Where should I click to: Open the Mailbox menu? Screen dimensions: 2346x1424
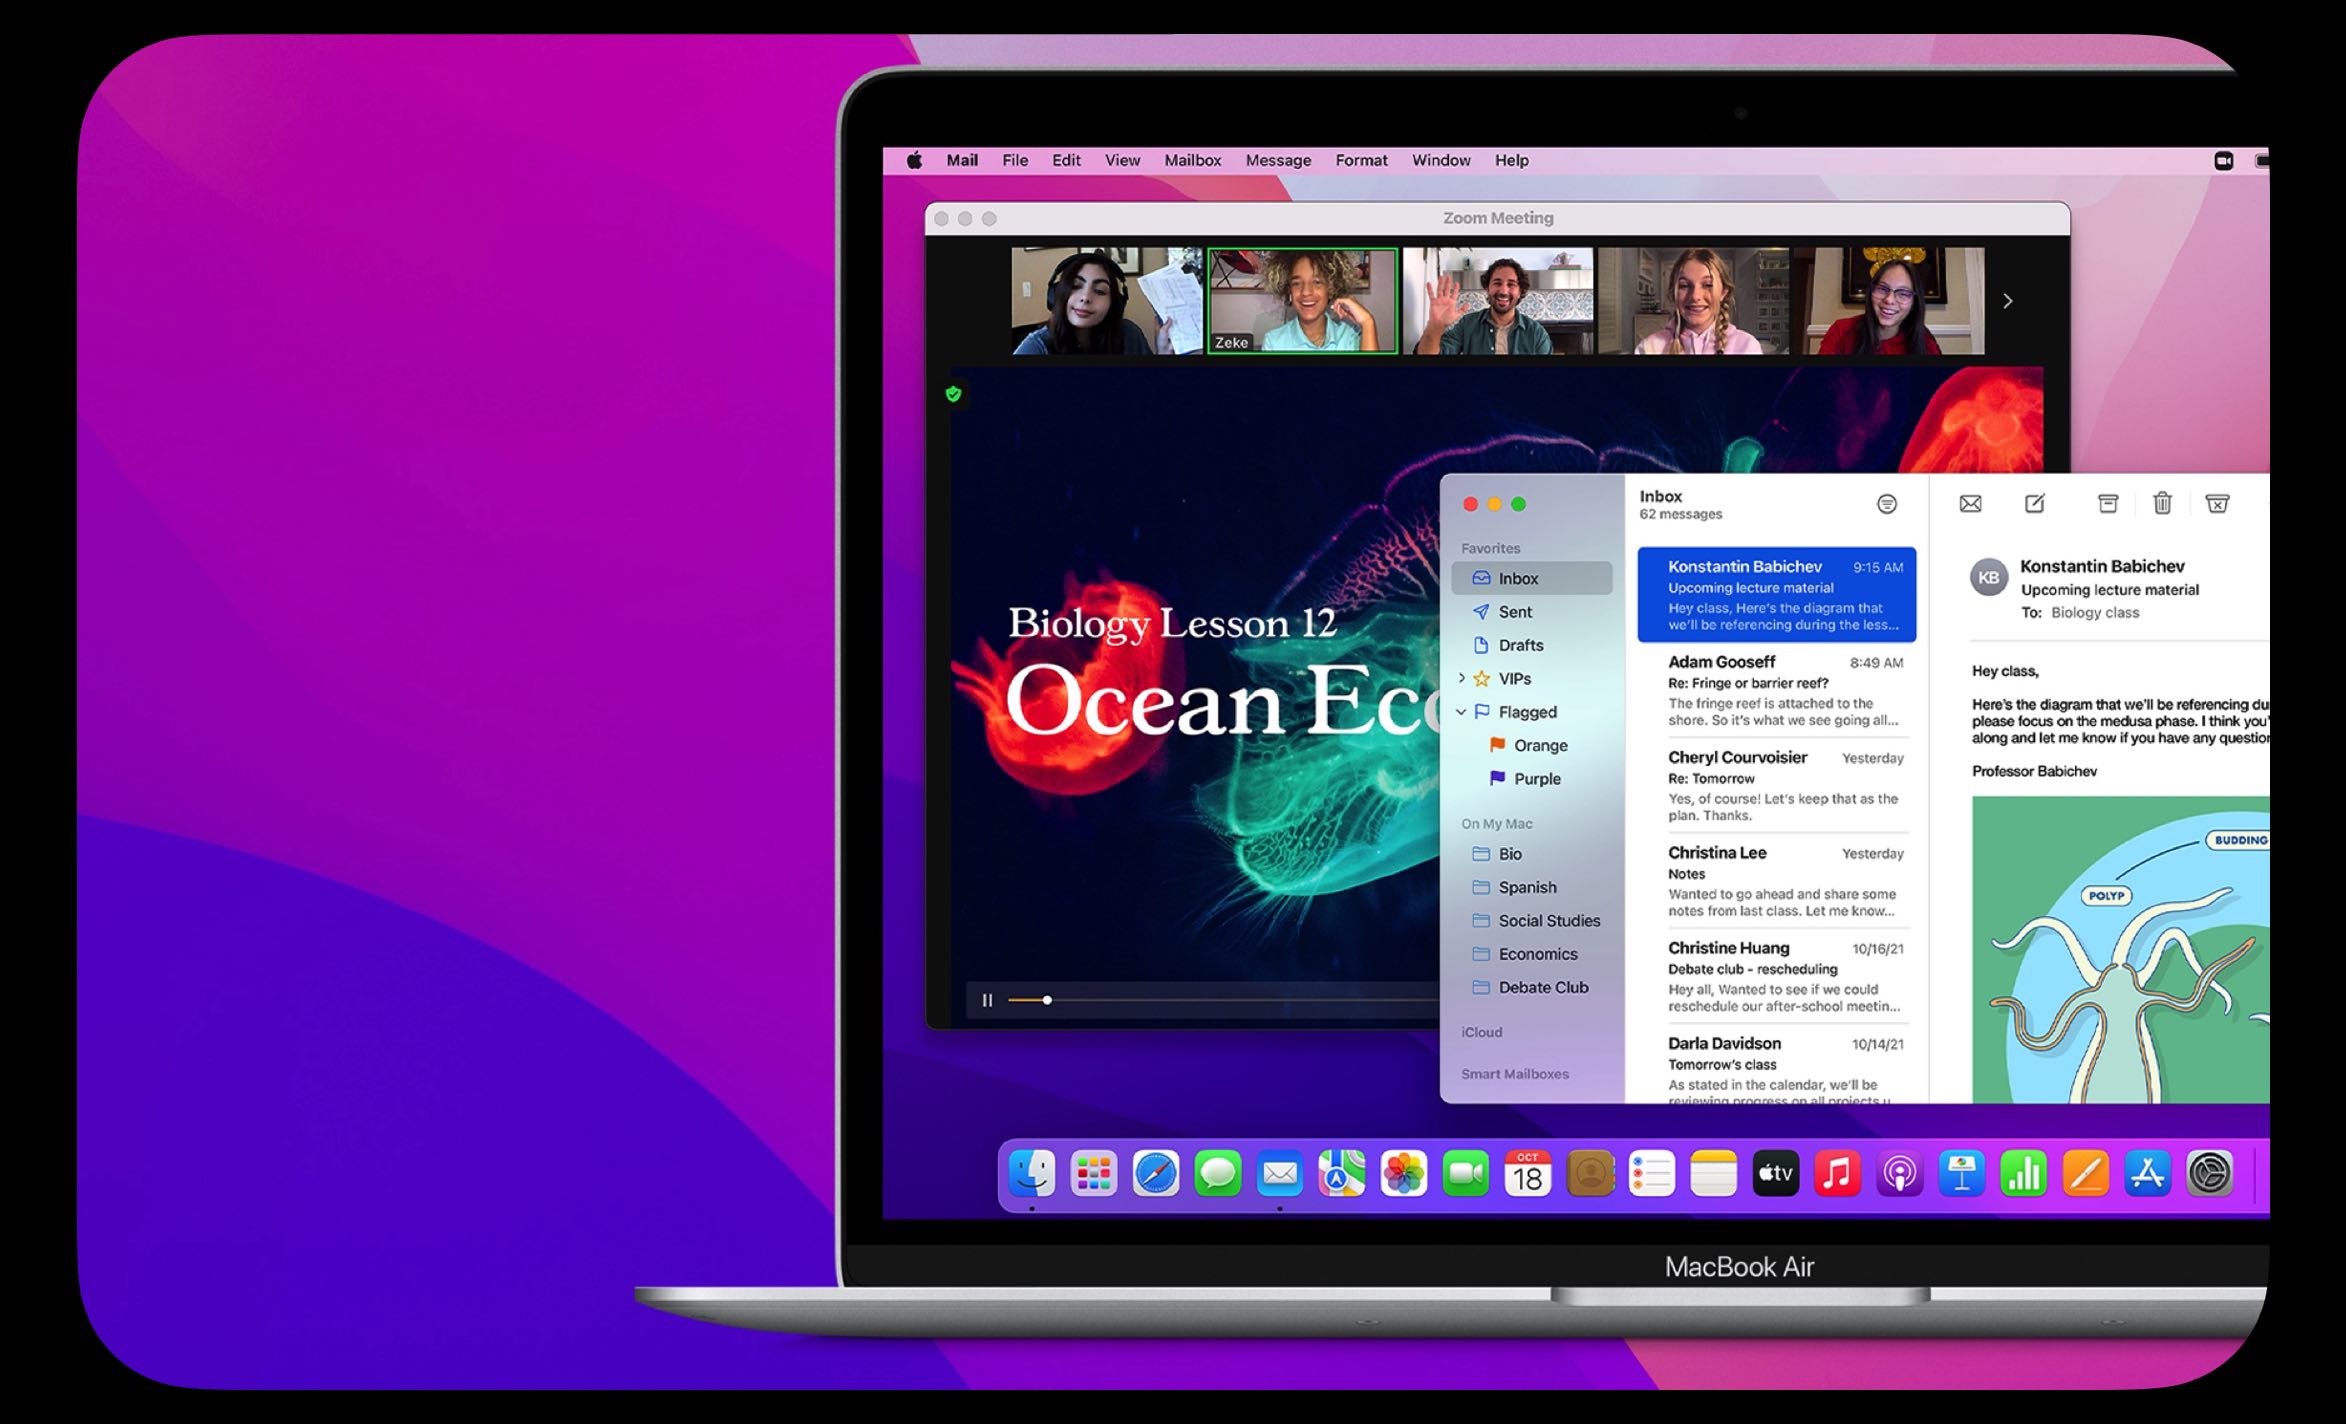coord(1192,160)
